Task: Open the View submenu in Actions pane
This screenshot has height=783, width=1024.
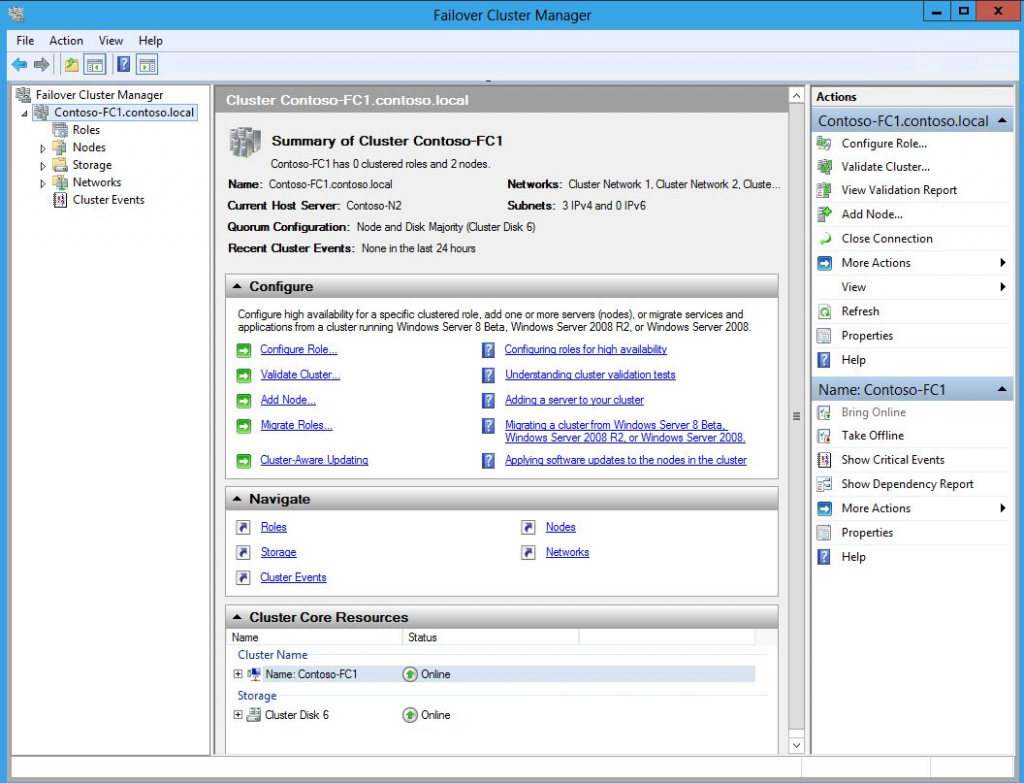Action: click(x=912, y=287)
